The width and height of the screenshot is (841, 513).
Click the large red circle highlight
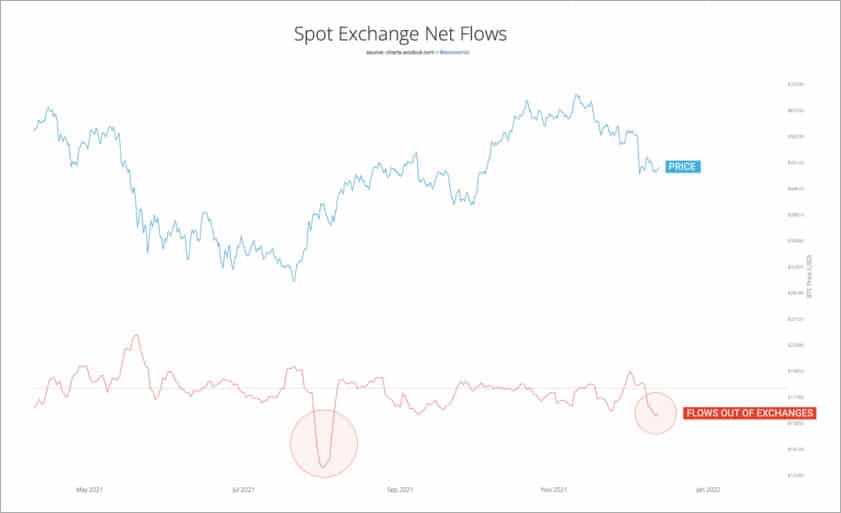coord(323,443)
